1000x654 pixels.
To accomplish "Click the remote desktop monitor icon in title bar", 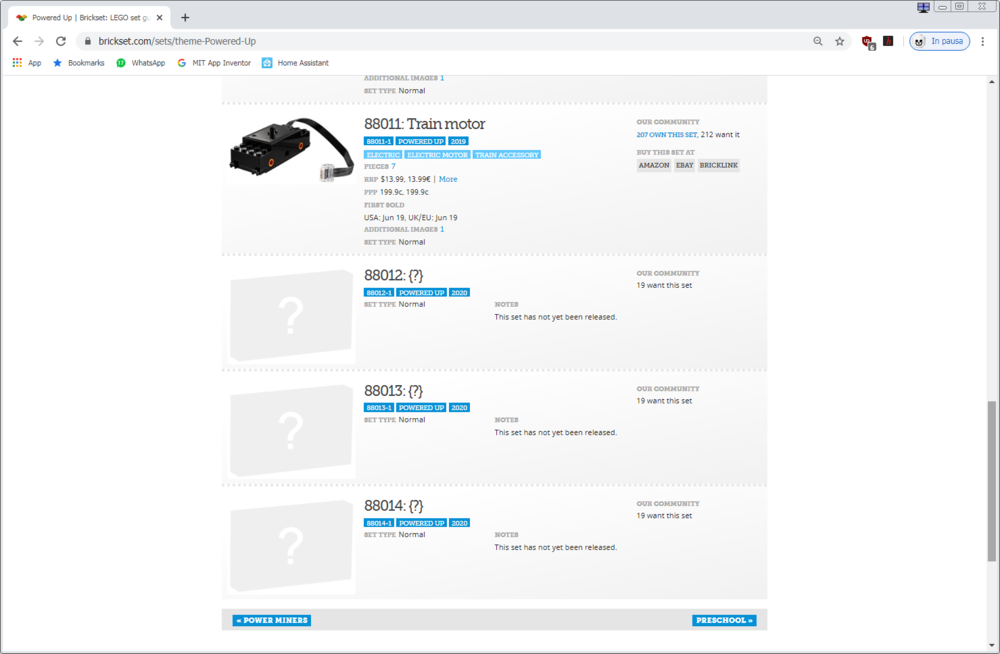I will coord(923,7).
